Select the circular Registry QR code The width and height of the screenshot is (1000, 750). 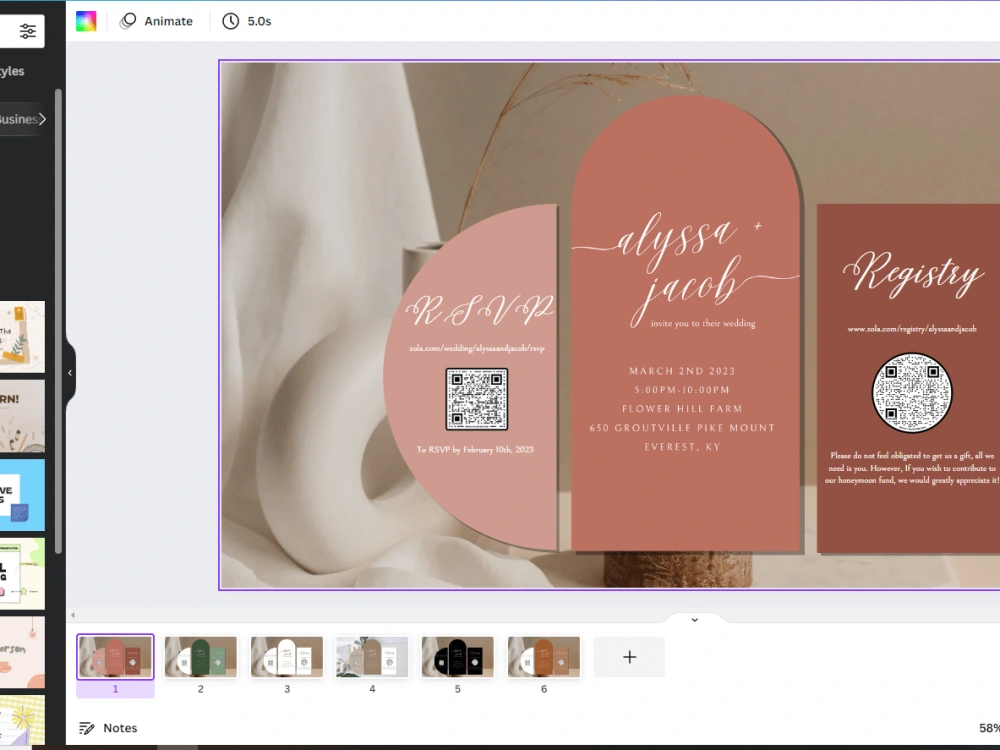click(912, 393)
